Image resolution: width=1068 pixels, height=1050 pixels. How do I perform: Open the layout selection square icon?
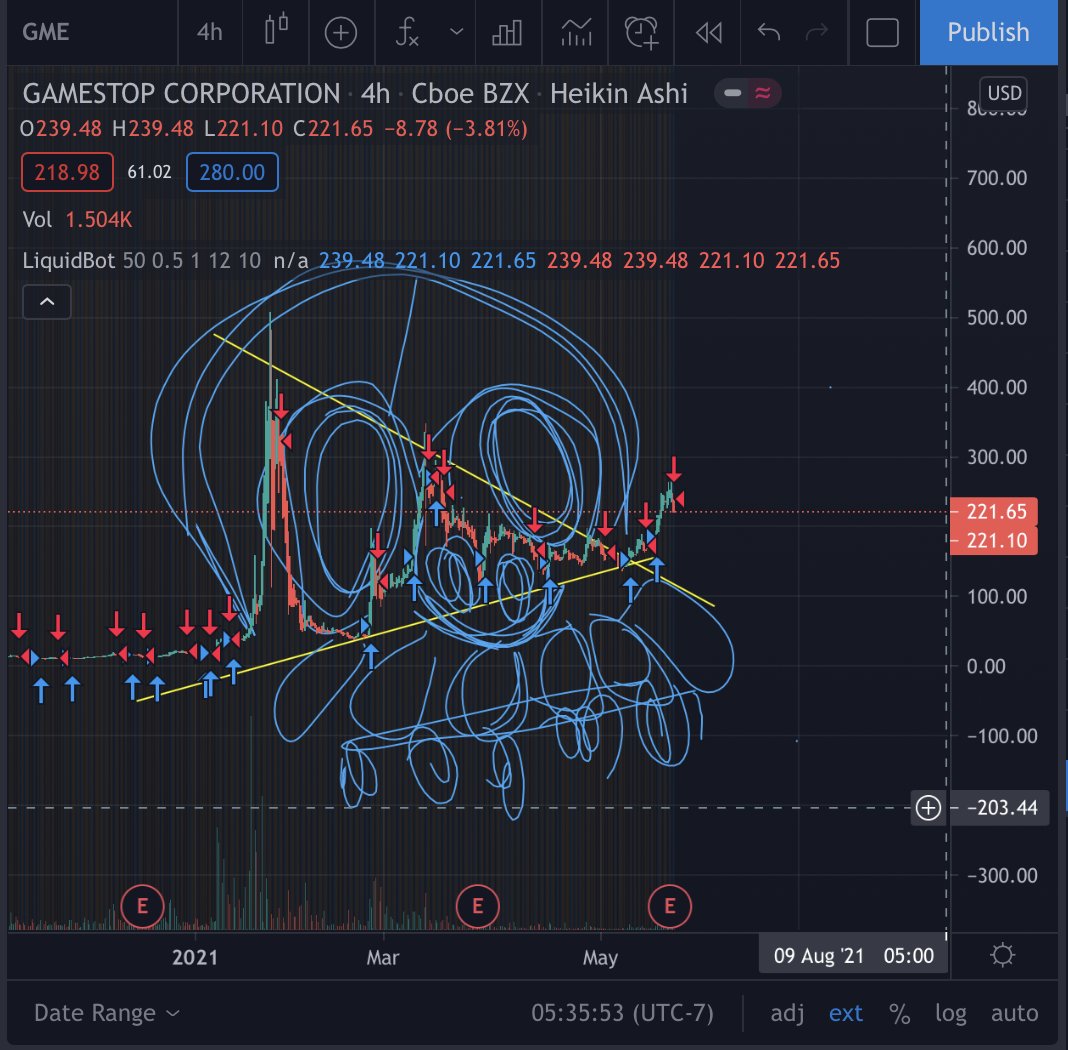tap(882, 33)
